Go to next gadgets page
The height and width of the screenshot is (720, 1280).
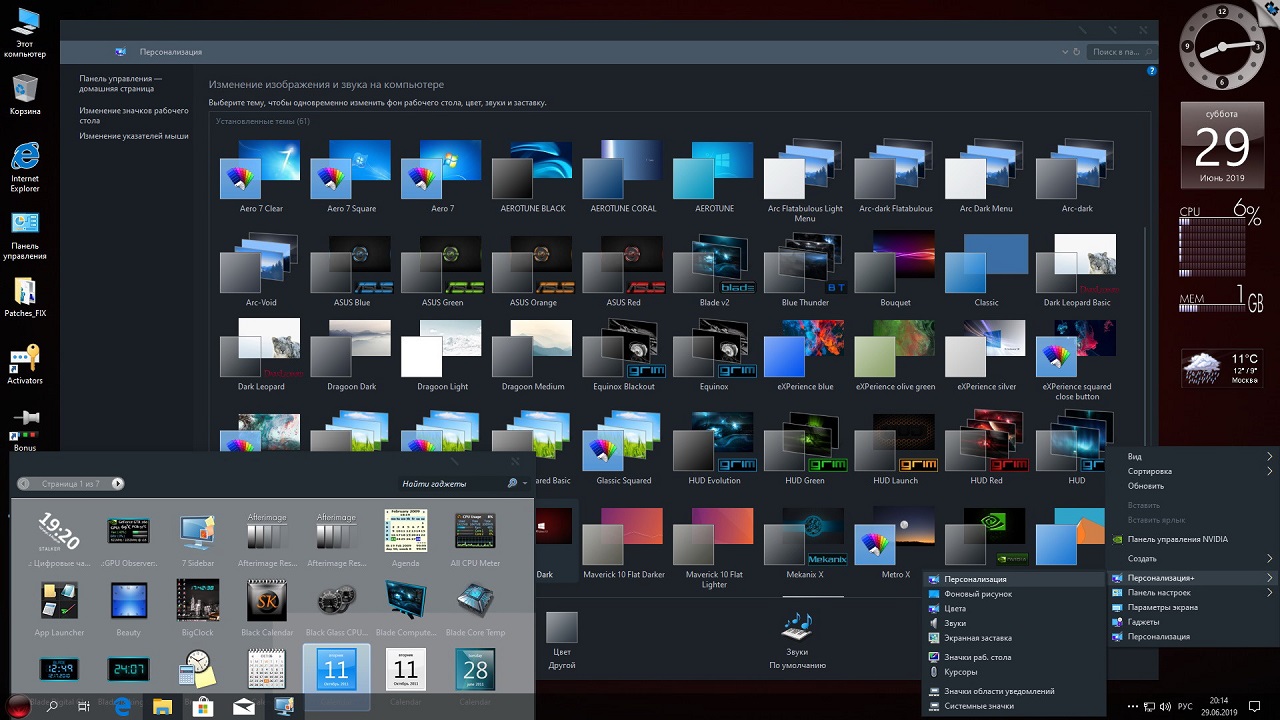117,484
